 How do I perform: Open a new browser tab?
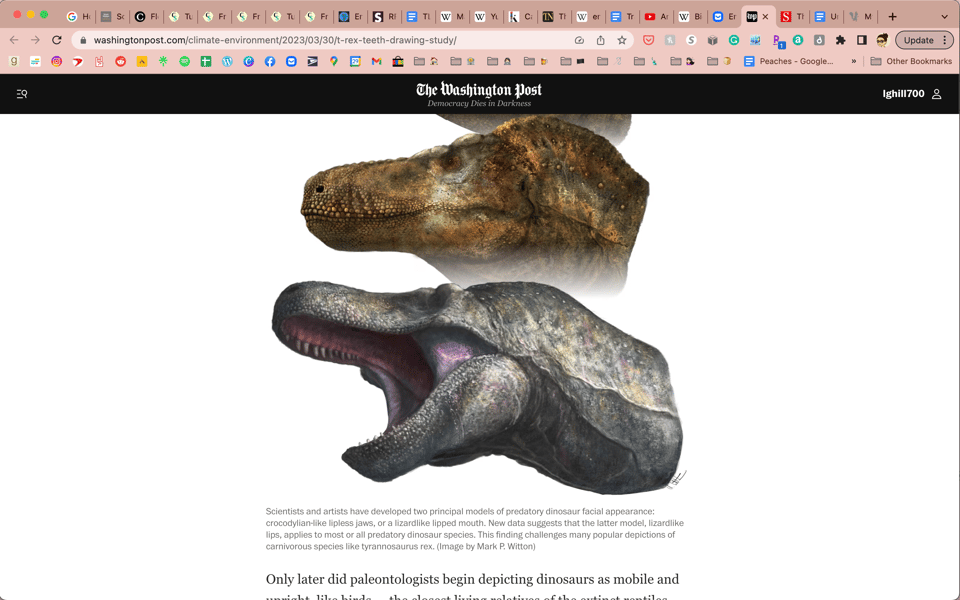[892, 16]
